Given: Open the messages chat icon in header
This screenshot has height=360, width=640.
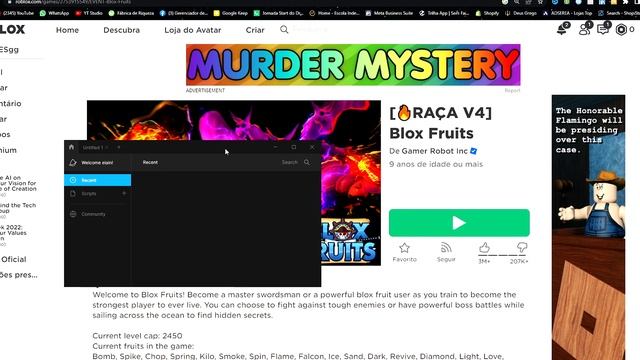Looking at the screenshot, I should (x=603, y=29).
